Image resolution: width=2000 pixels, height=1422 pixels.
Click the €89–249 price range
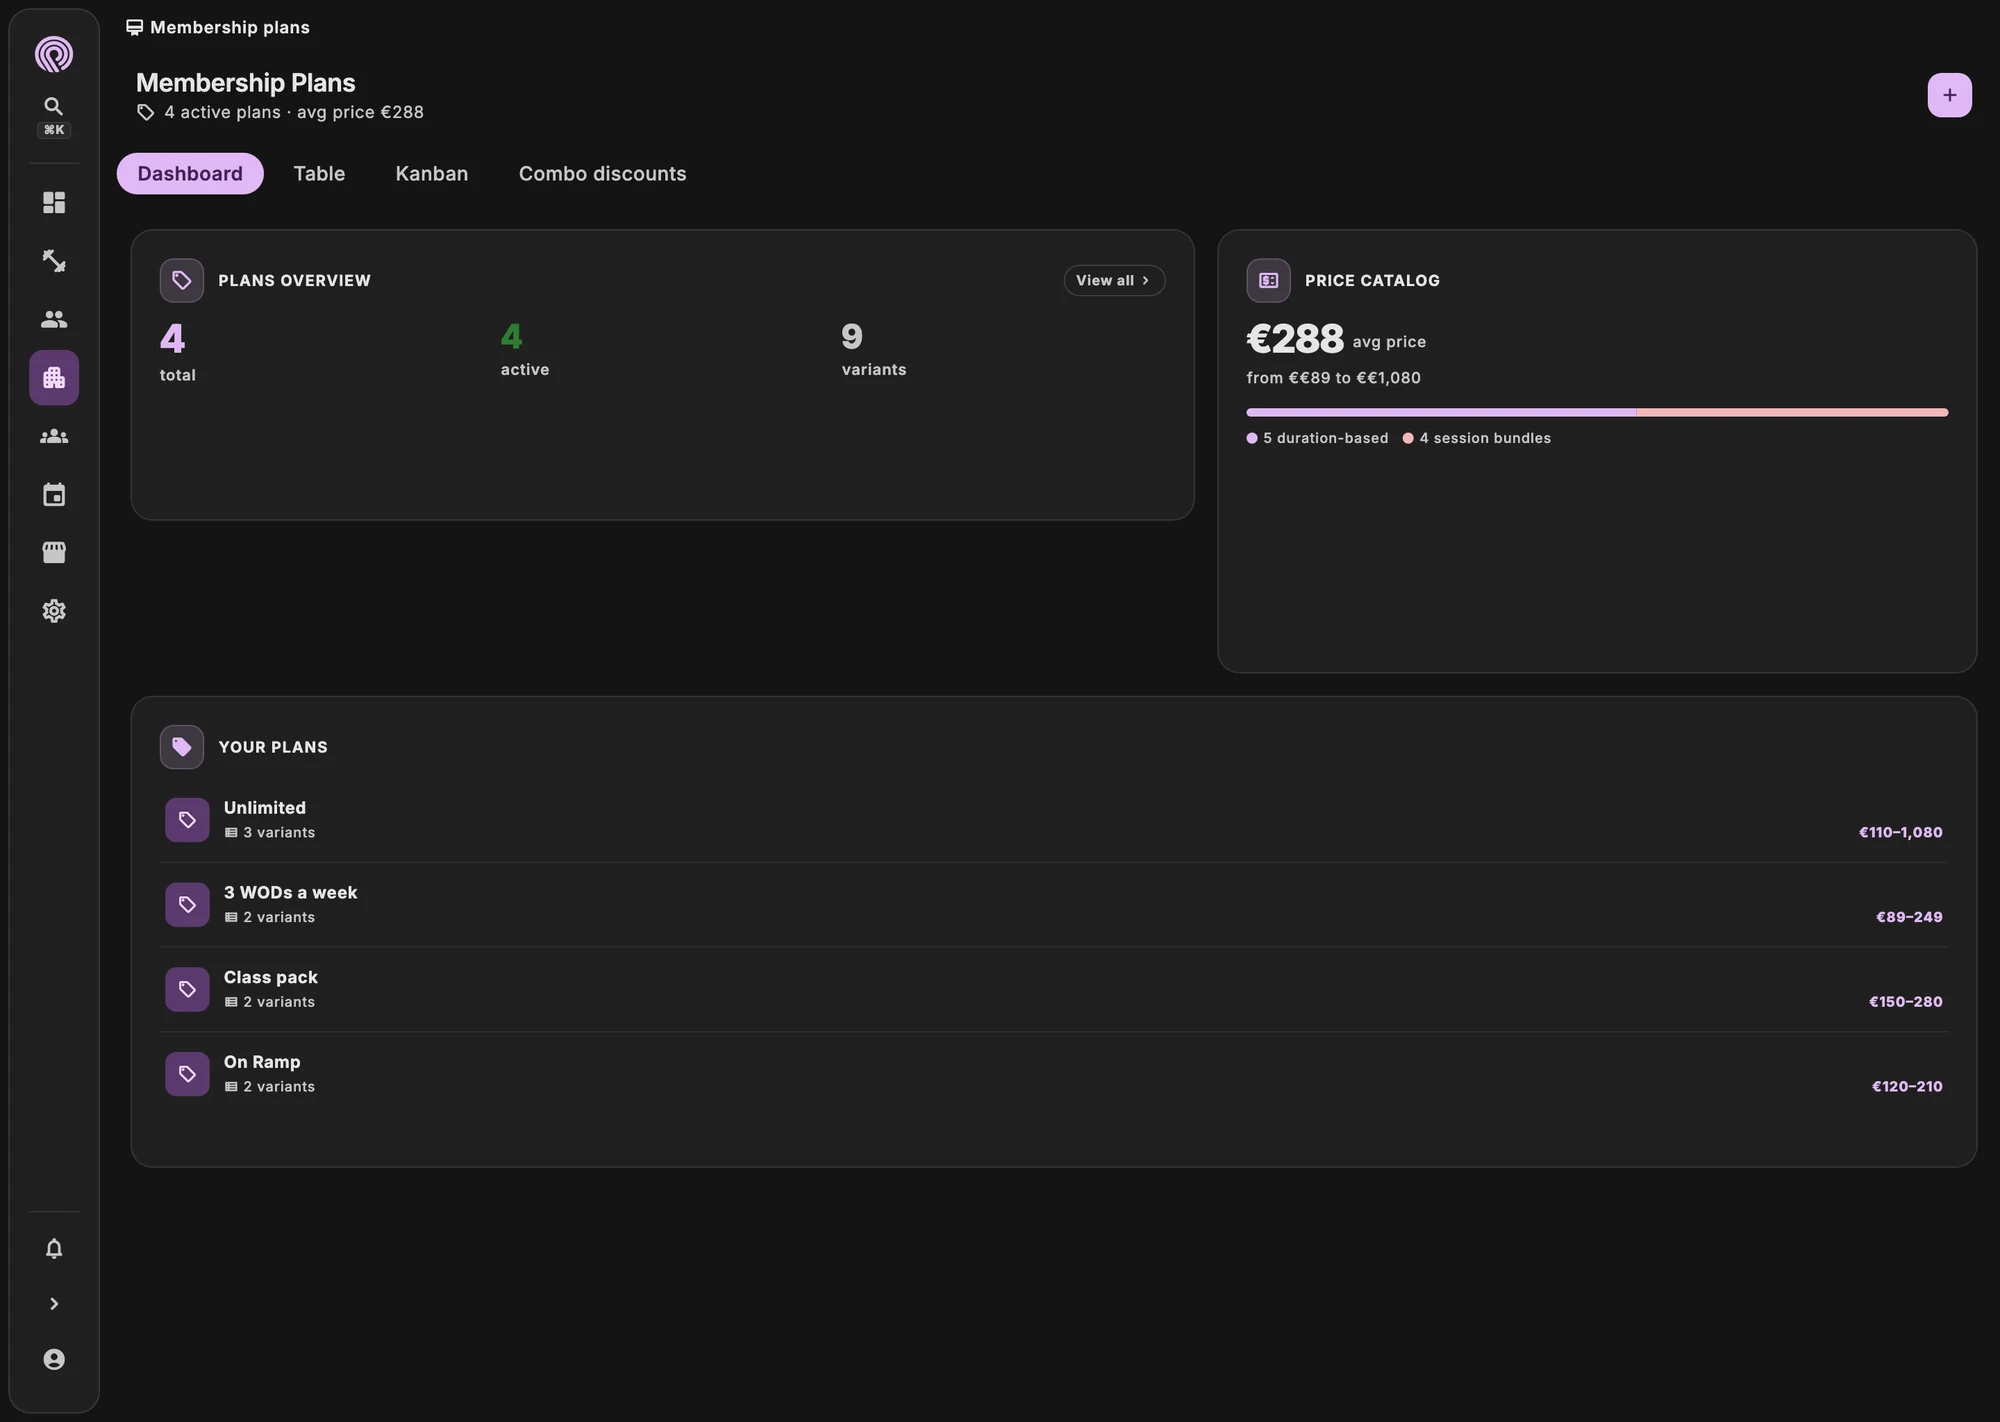tap(1909, 917)
